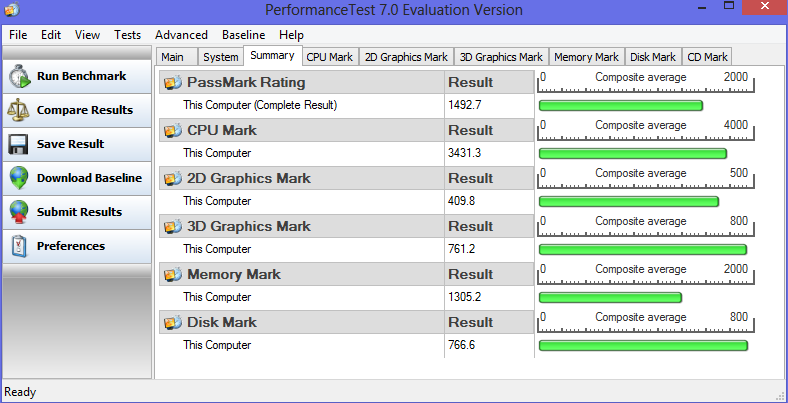Click the CPU Mark green result bar
Viewport: 788px width, 403px height.
pos(633,154)
